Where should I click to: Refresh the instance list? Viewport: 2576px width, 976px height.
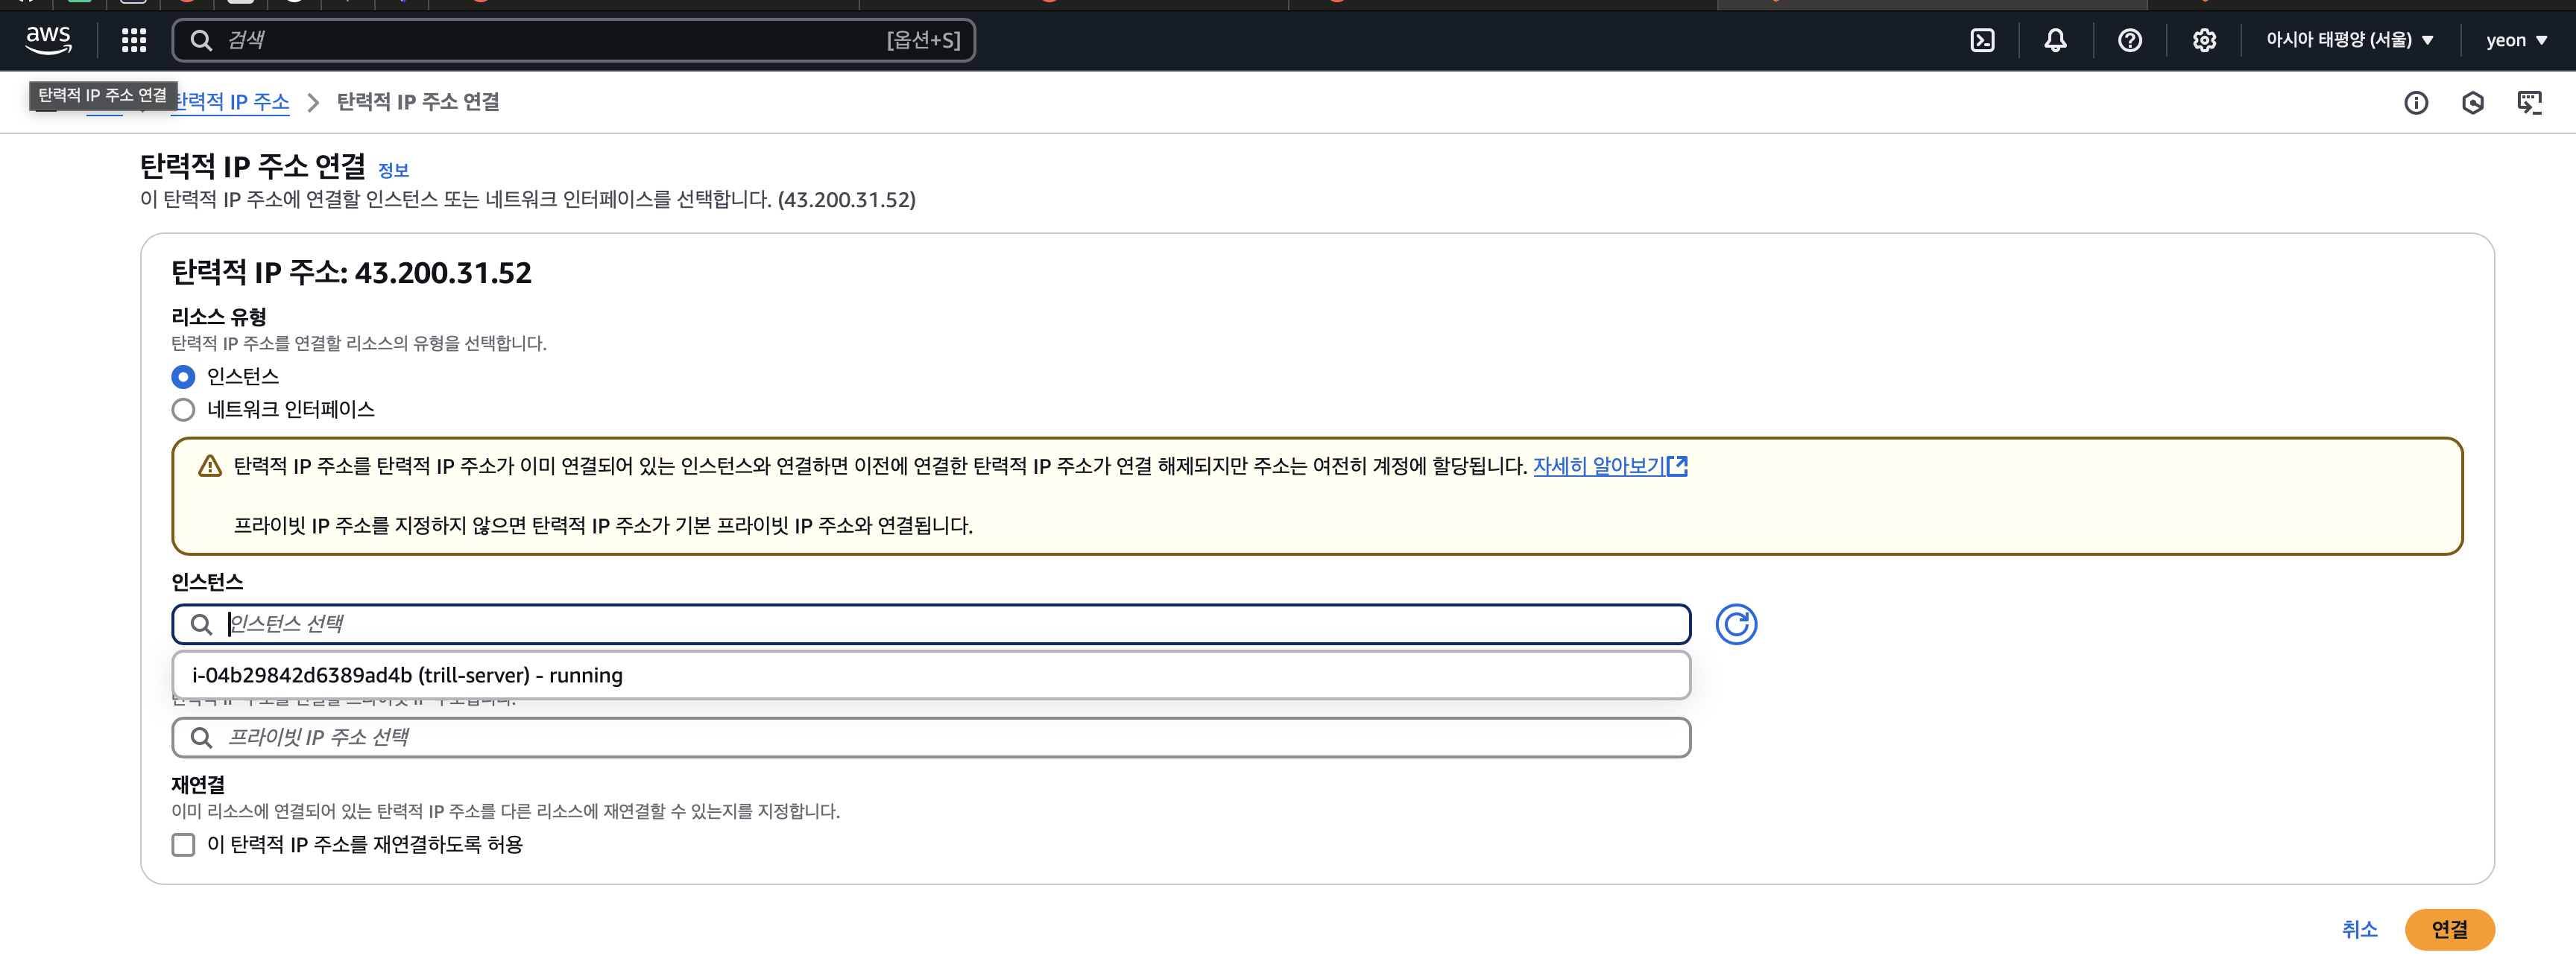tap(1736, 624)
